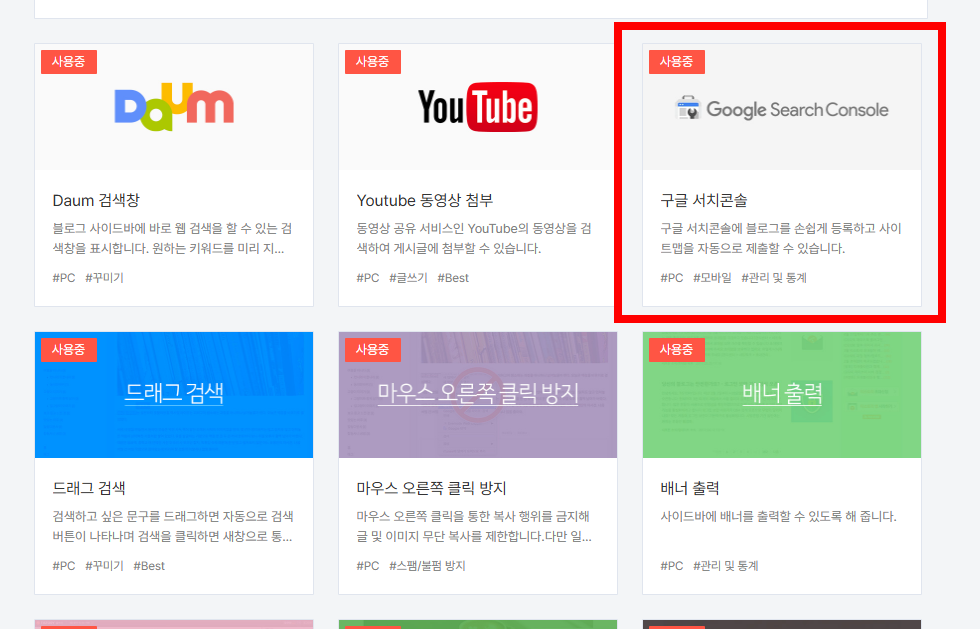980x629 pixels.
Task: Select #Best tag on 드래그 검색 card
Action: pos(149,566)
